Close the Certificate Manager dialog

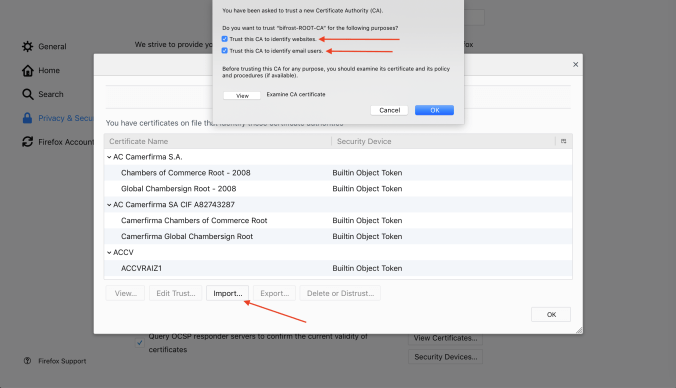click(575, 64)
